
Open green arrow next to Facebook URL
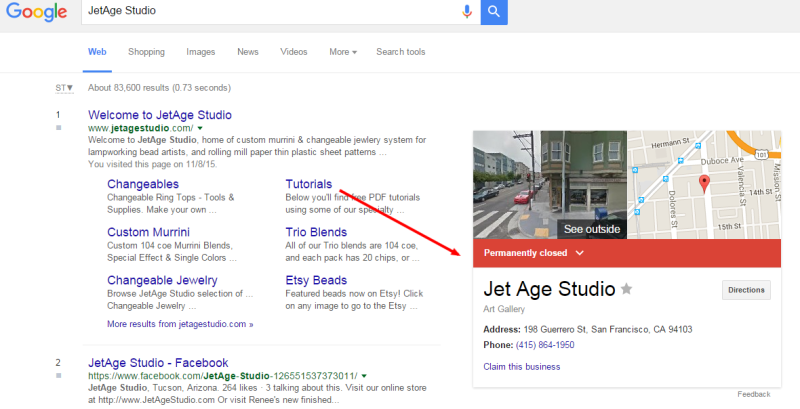pos(364,376)
